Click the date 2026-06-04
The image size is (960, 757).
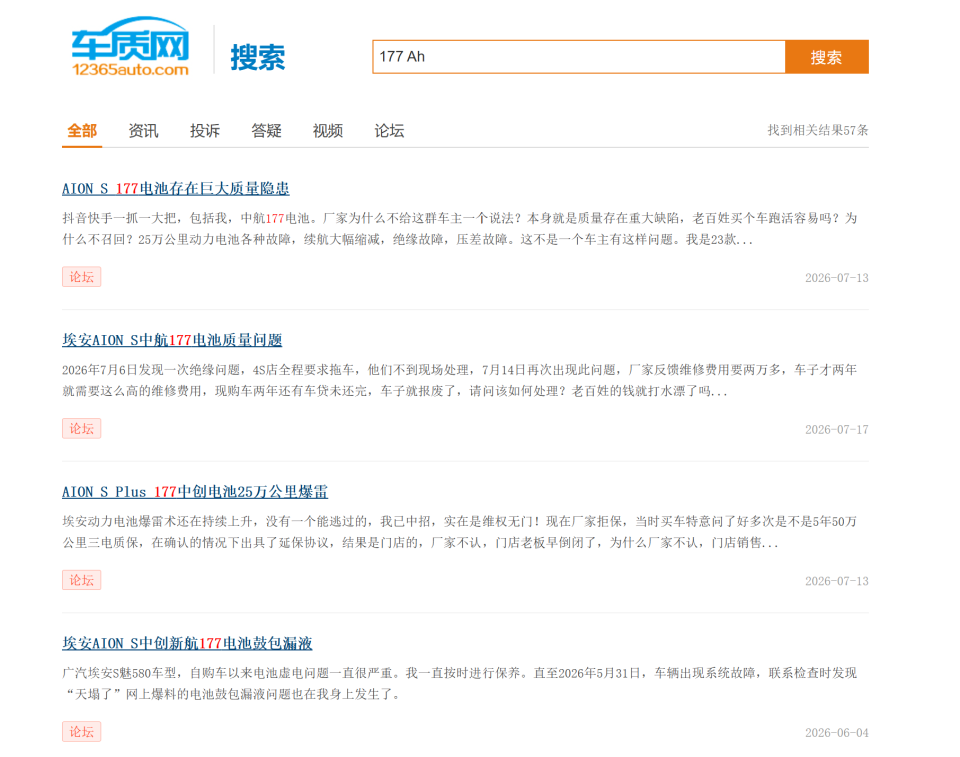coord(836,733)
